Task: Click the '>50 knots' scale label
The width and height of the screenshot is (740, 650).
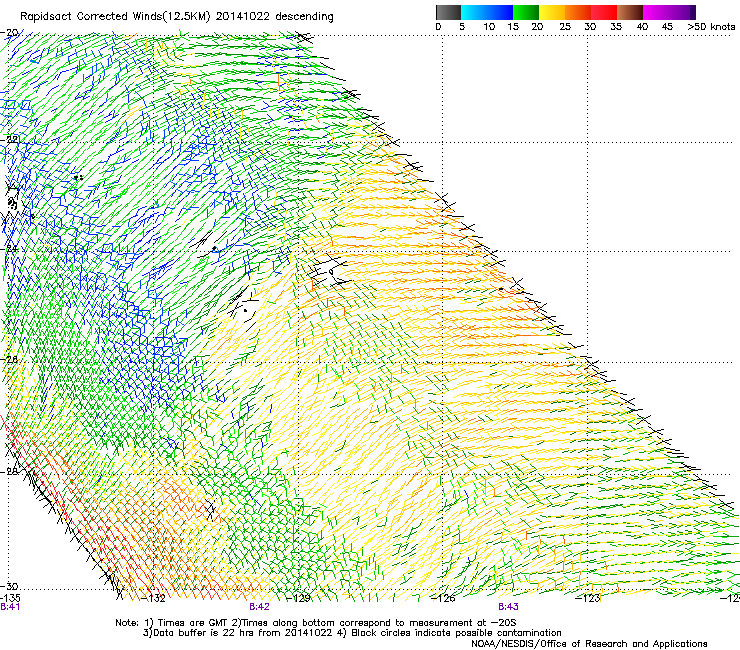Action: coord(711,27)
